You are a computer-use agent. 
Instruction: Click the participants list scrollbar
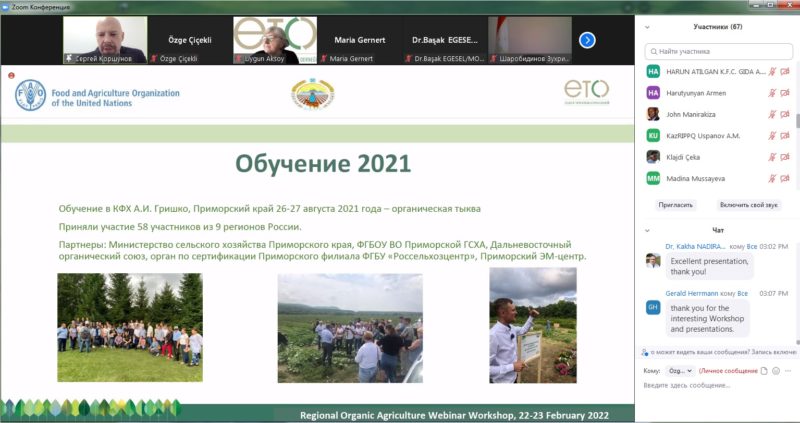pos(797,121)
